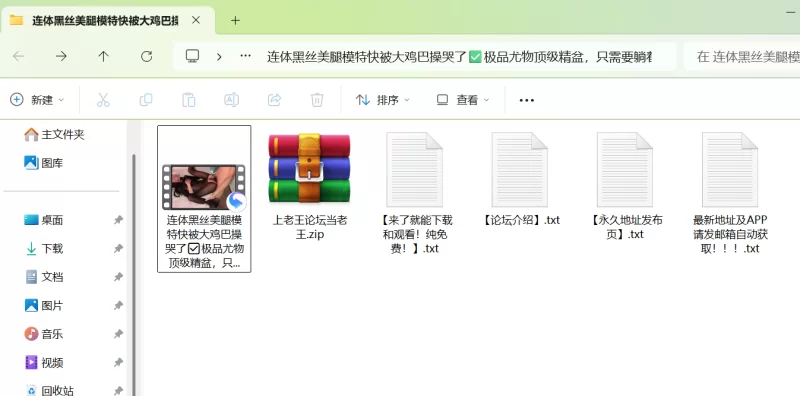Minimize the Explorer window

click(x=791, y=12)
